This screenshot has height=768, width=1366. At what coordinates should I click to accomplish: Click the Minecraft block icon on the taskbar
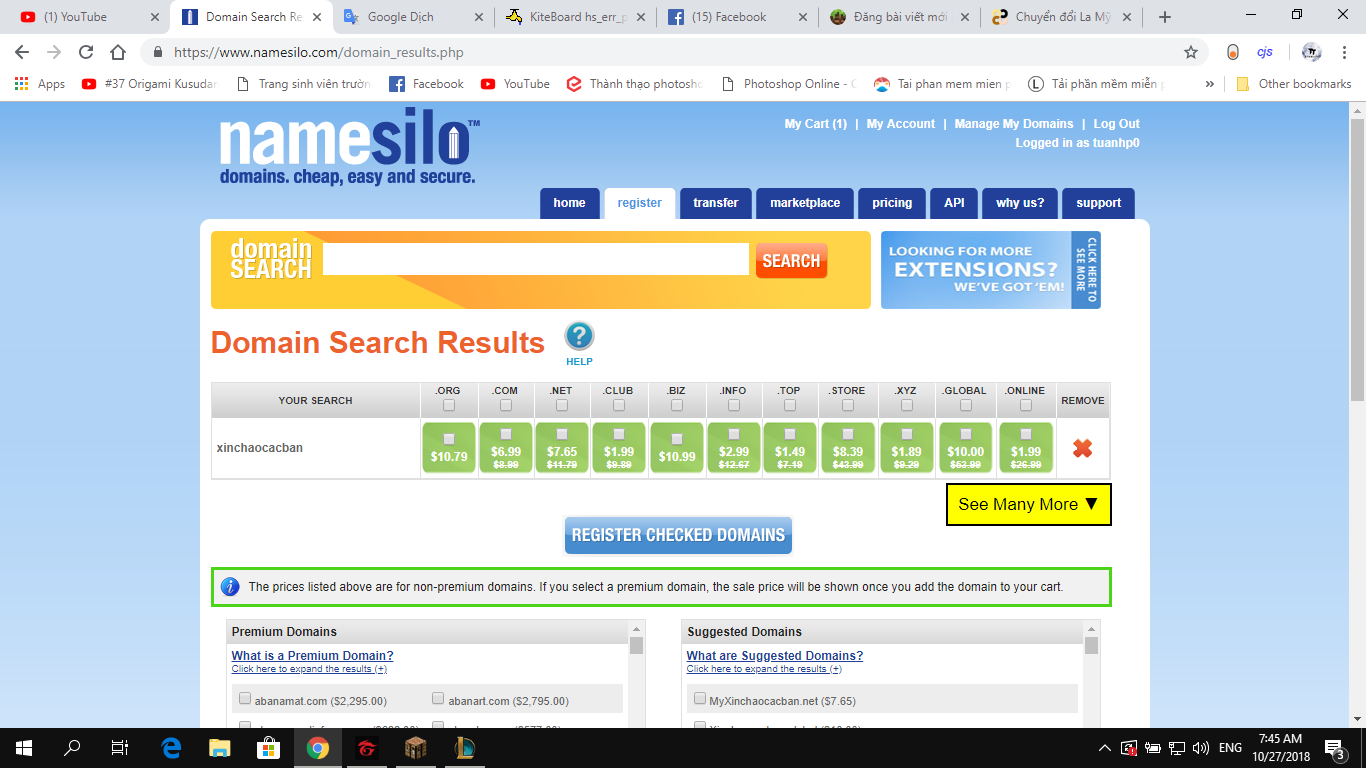tap(416, 748)
